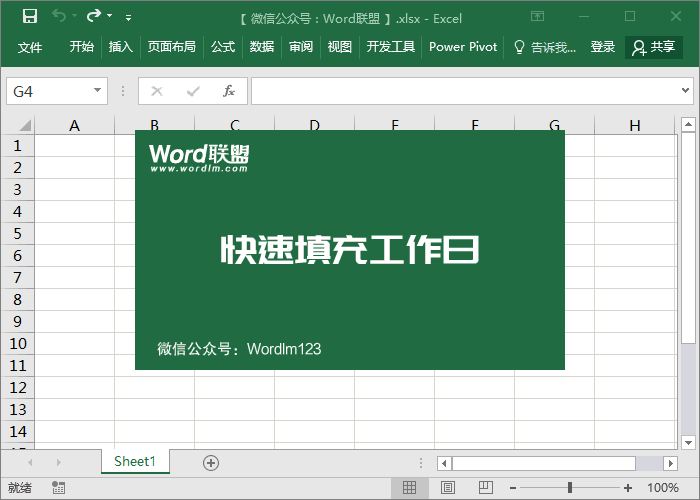This screenshot has width=700, height=500.
Task: Expand the formula bar chevron
Action: (685, 91)
